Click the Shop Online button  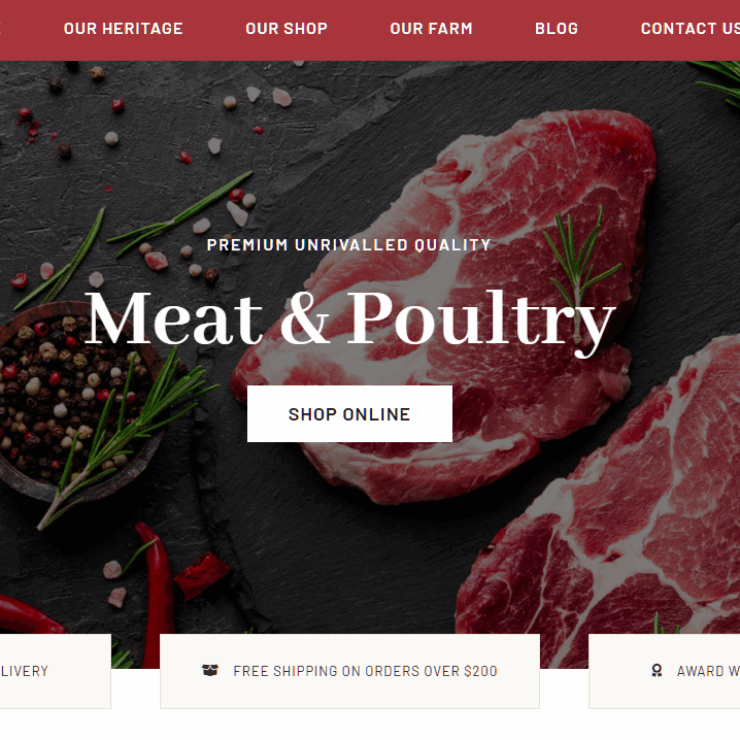point(350,414)
